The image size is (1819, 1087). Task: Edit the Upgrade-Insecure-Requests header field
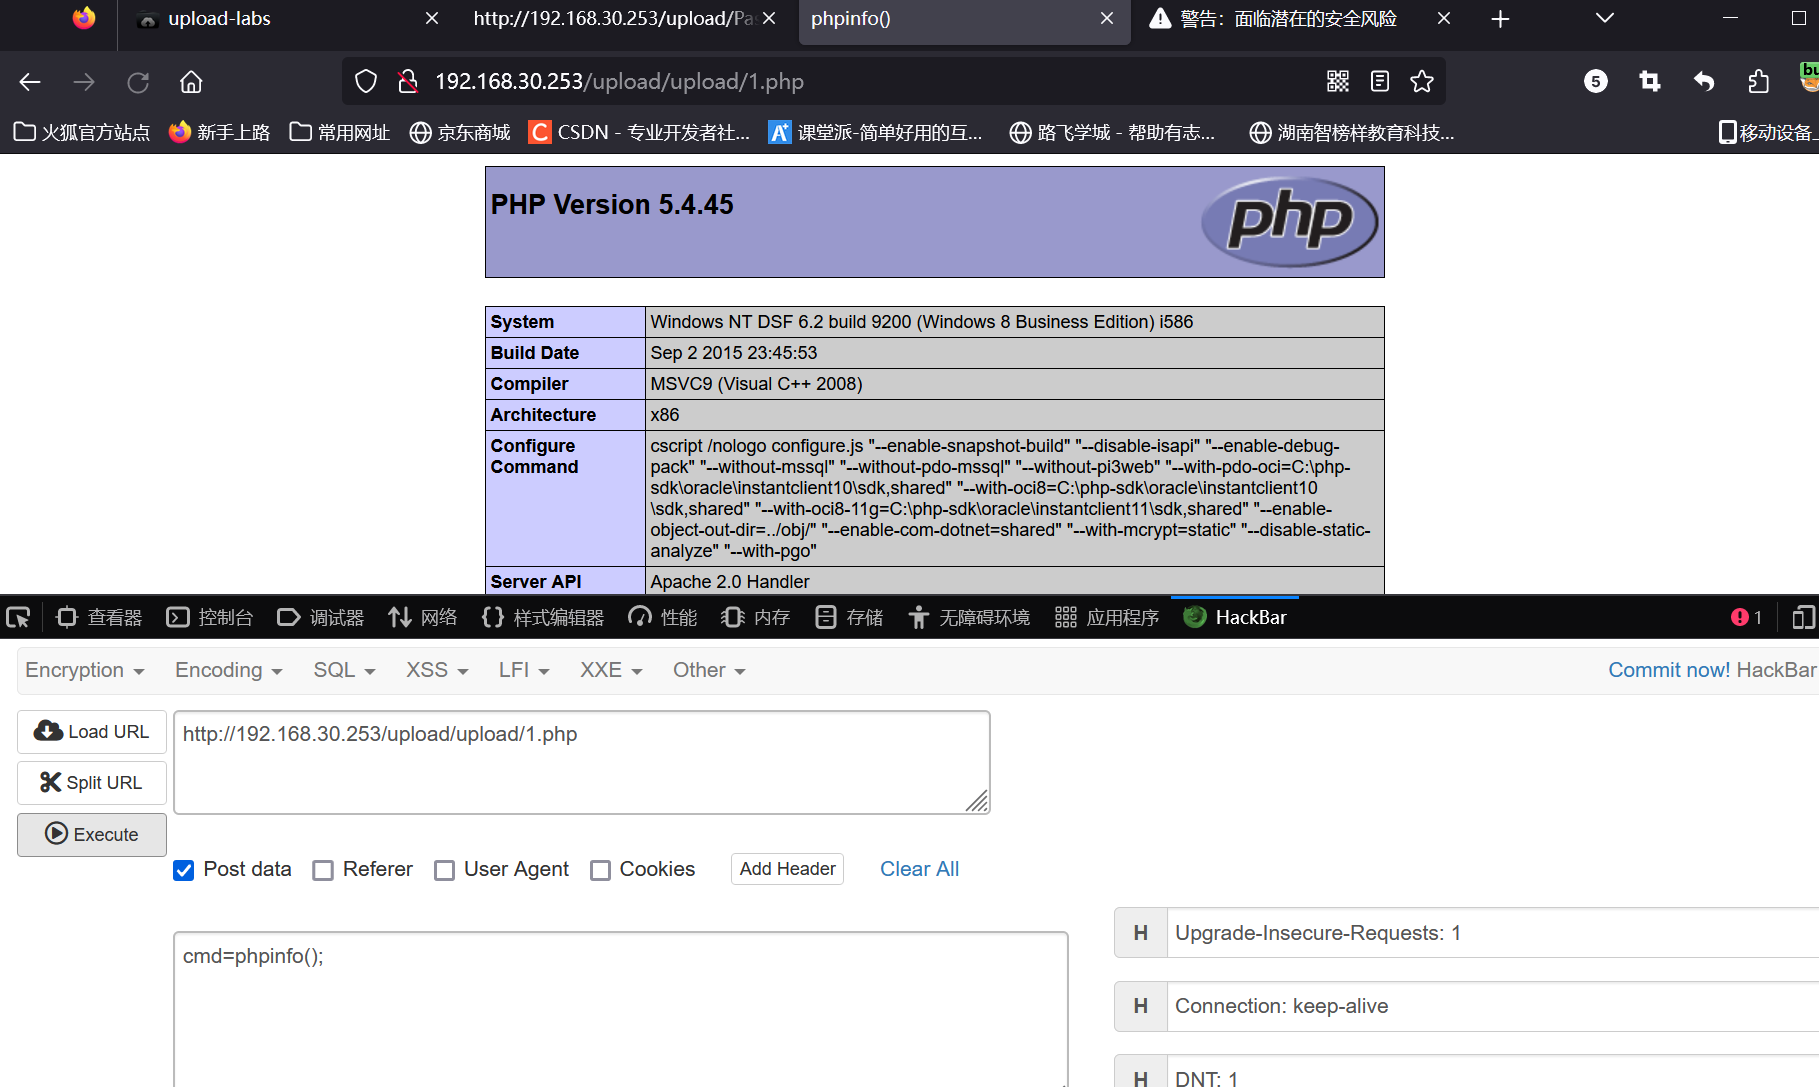click(x=1493, y=933)
